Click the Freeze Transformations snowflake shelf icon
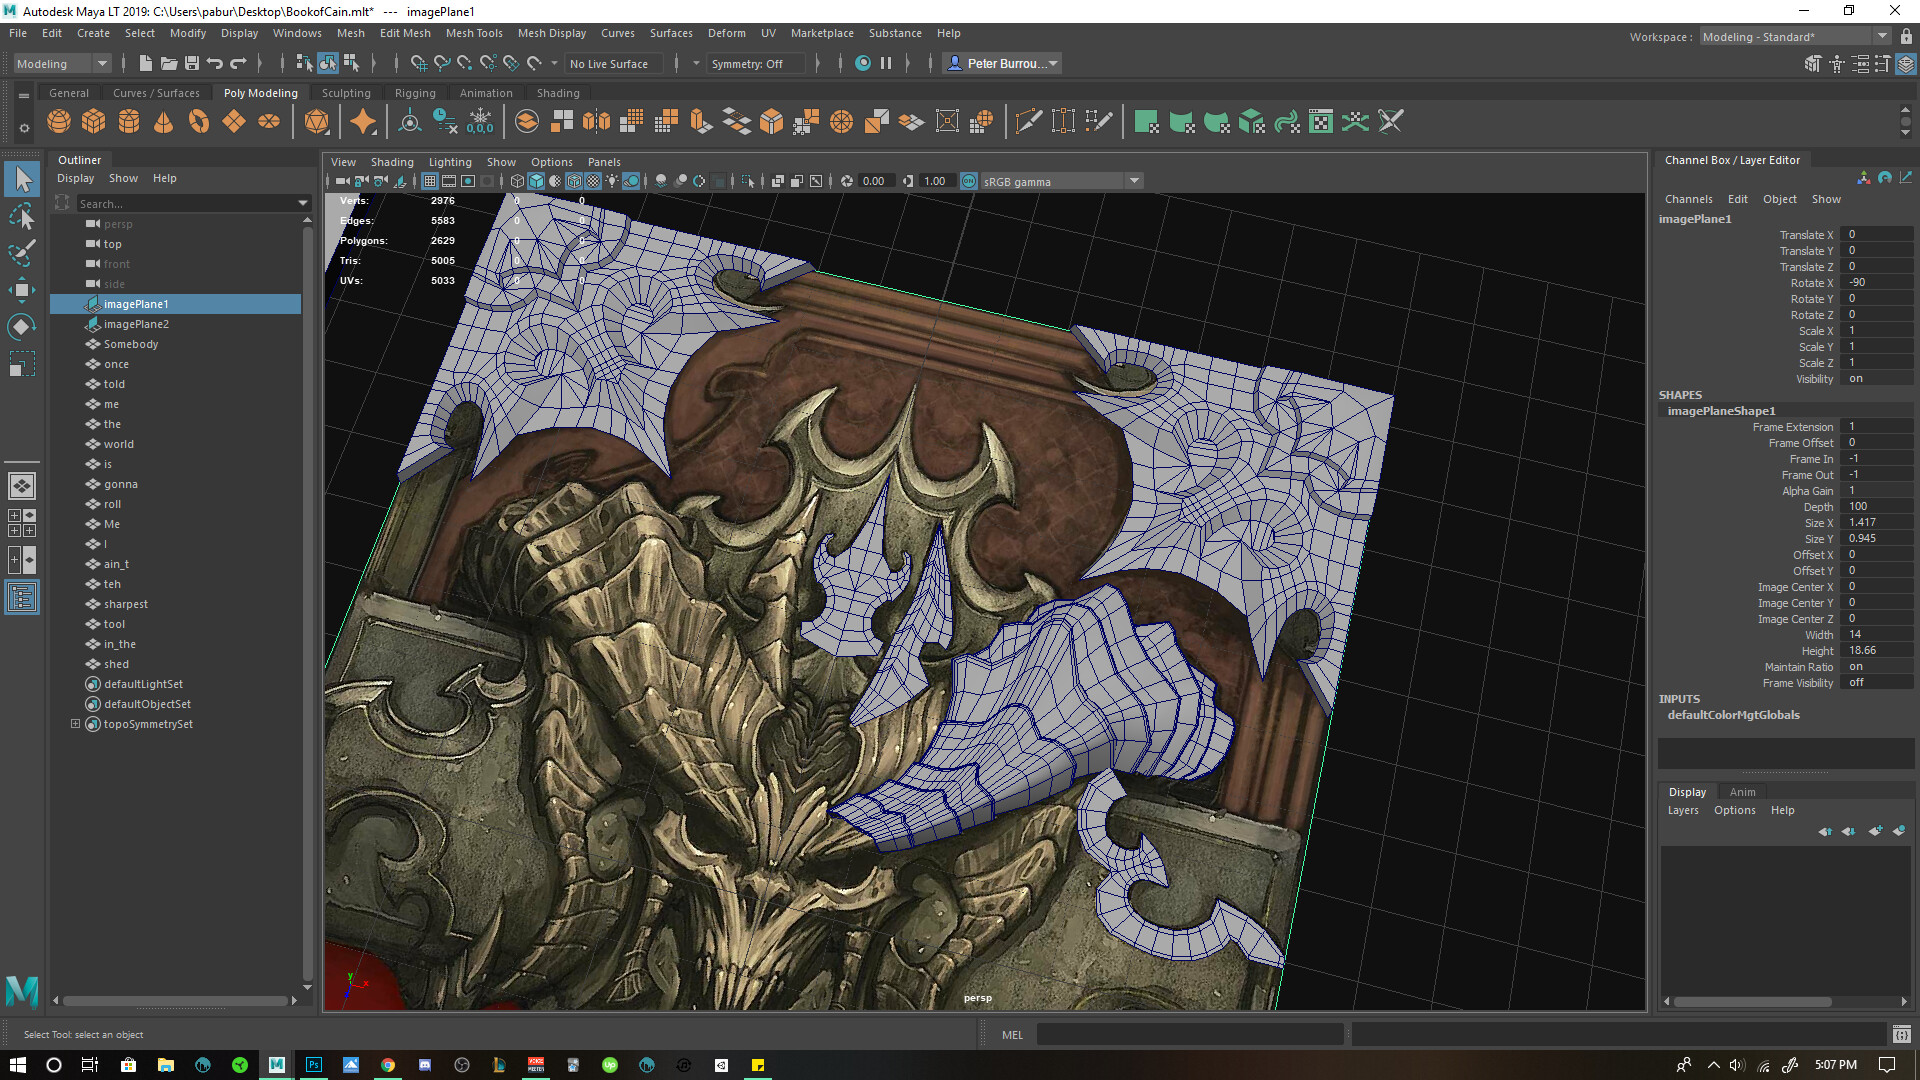Screen dimensions: 1920x1080 click(x=480, y=122)
